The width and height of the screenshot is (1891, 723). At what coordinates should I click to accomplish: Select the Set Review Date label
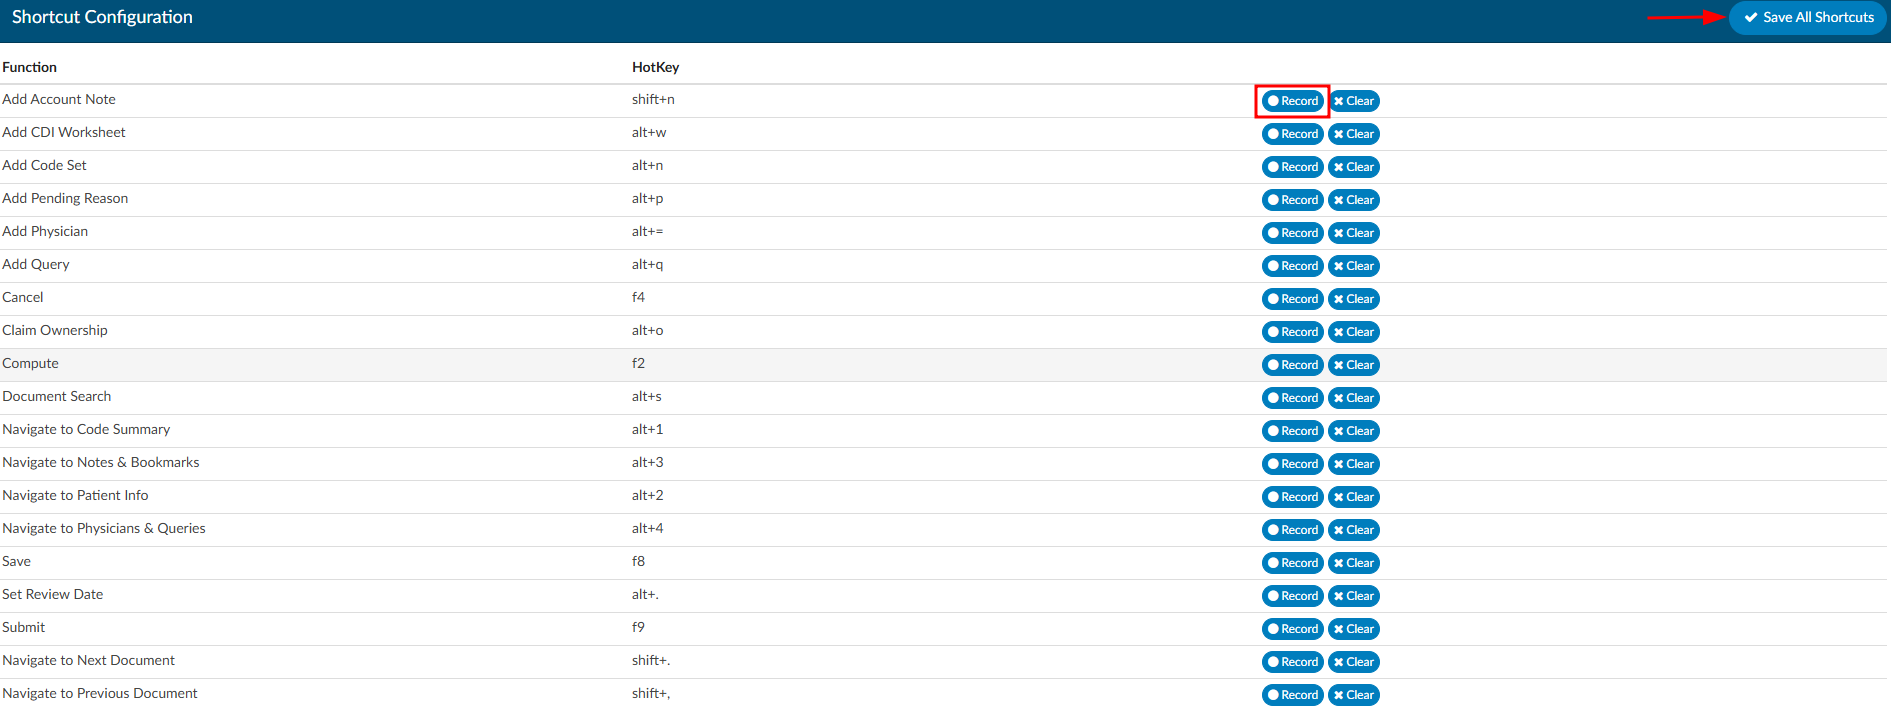pyautogui.click(x=52, y=594)
